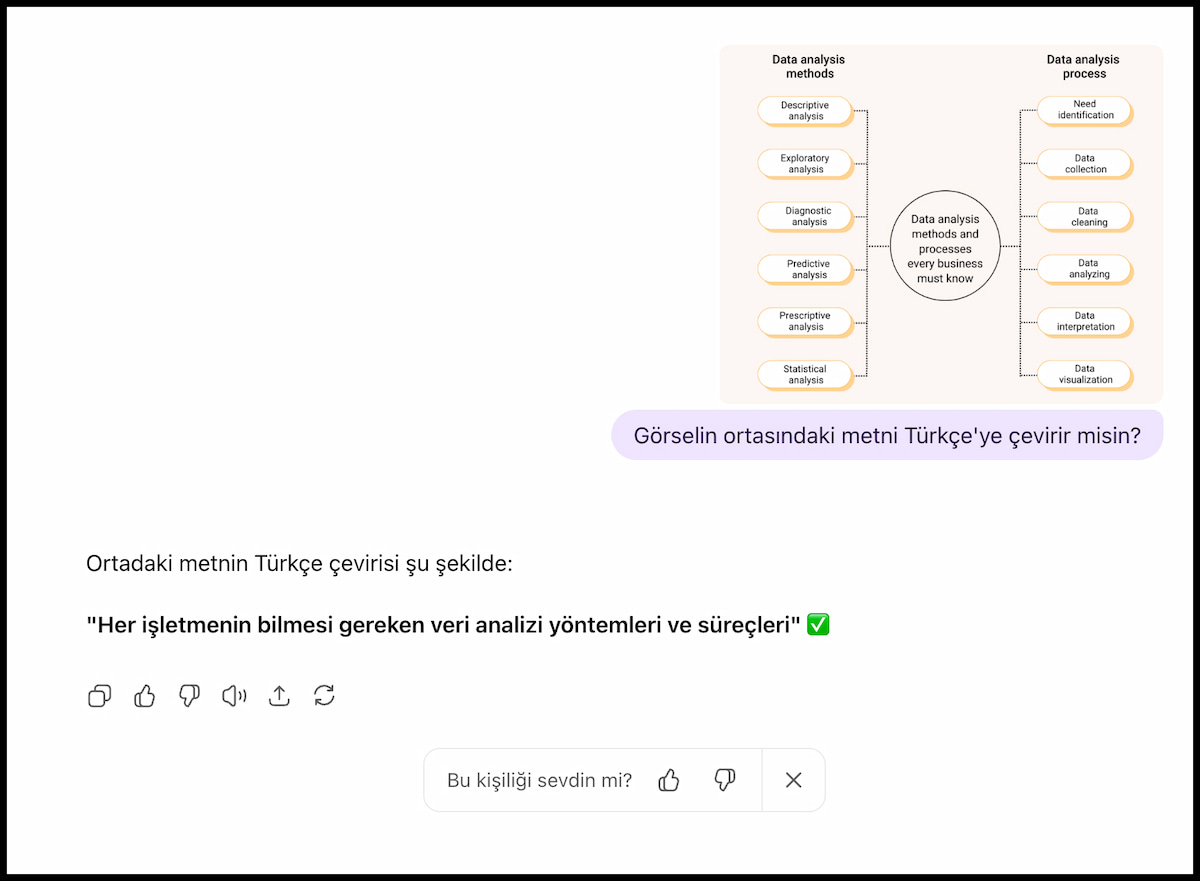The height and width of the screenshot is (881, 1200).
Task: Click the 'Need identification' box in the diagram
Action: 1085,109
